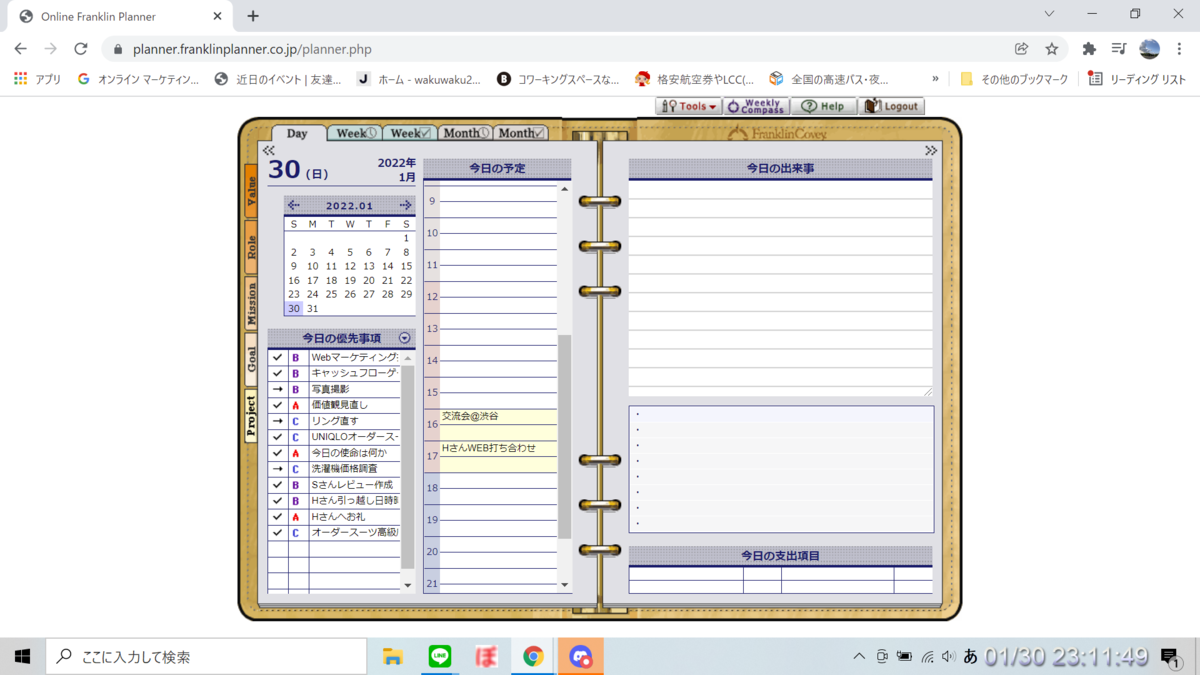Open the priority tasks options arrow icon
Image resolution: width=1200 pixels, height=675 pixels.
click(x=405, y=338)
